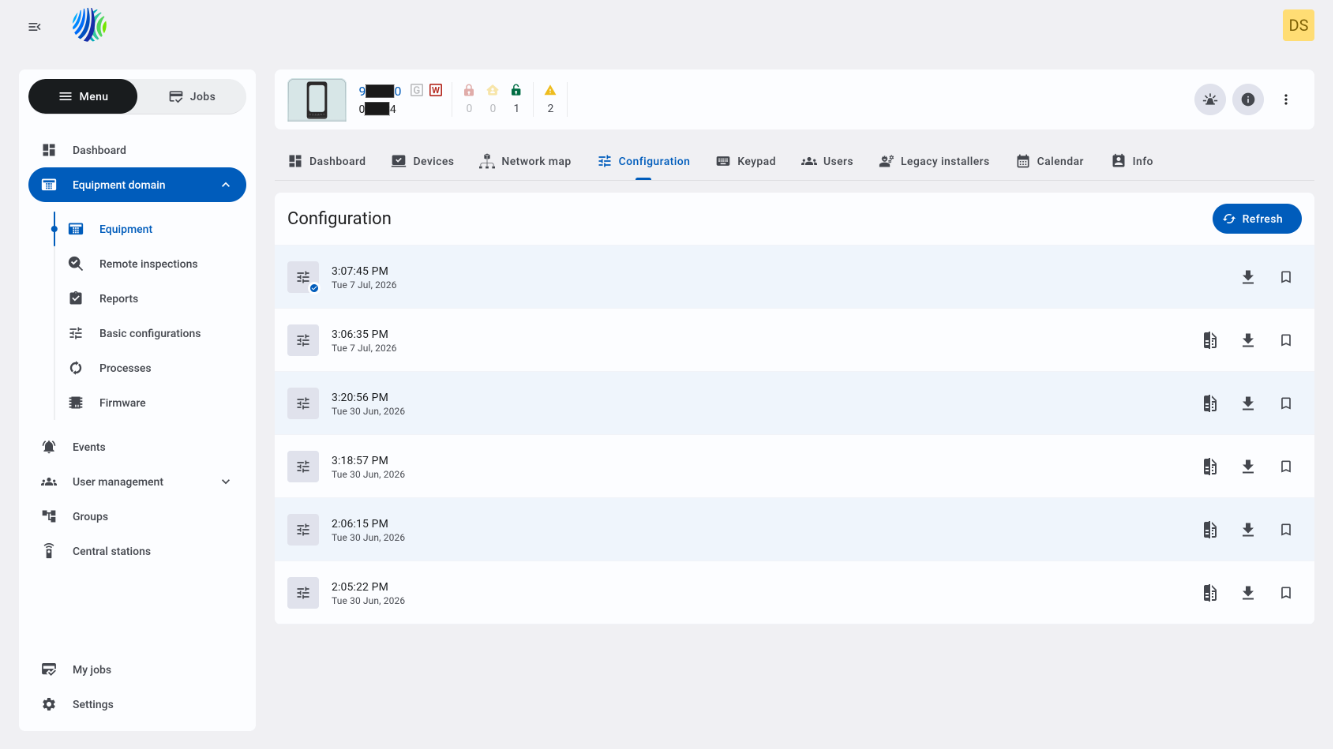The height and width of the screenshot is (749, 1333).
Task: Open the panel info button
Action: (1248, 100)
